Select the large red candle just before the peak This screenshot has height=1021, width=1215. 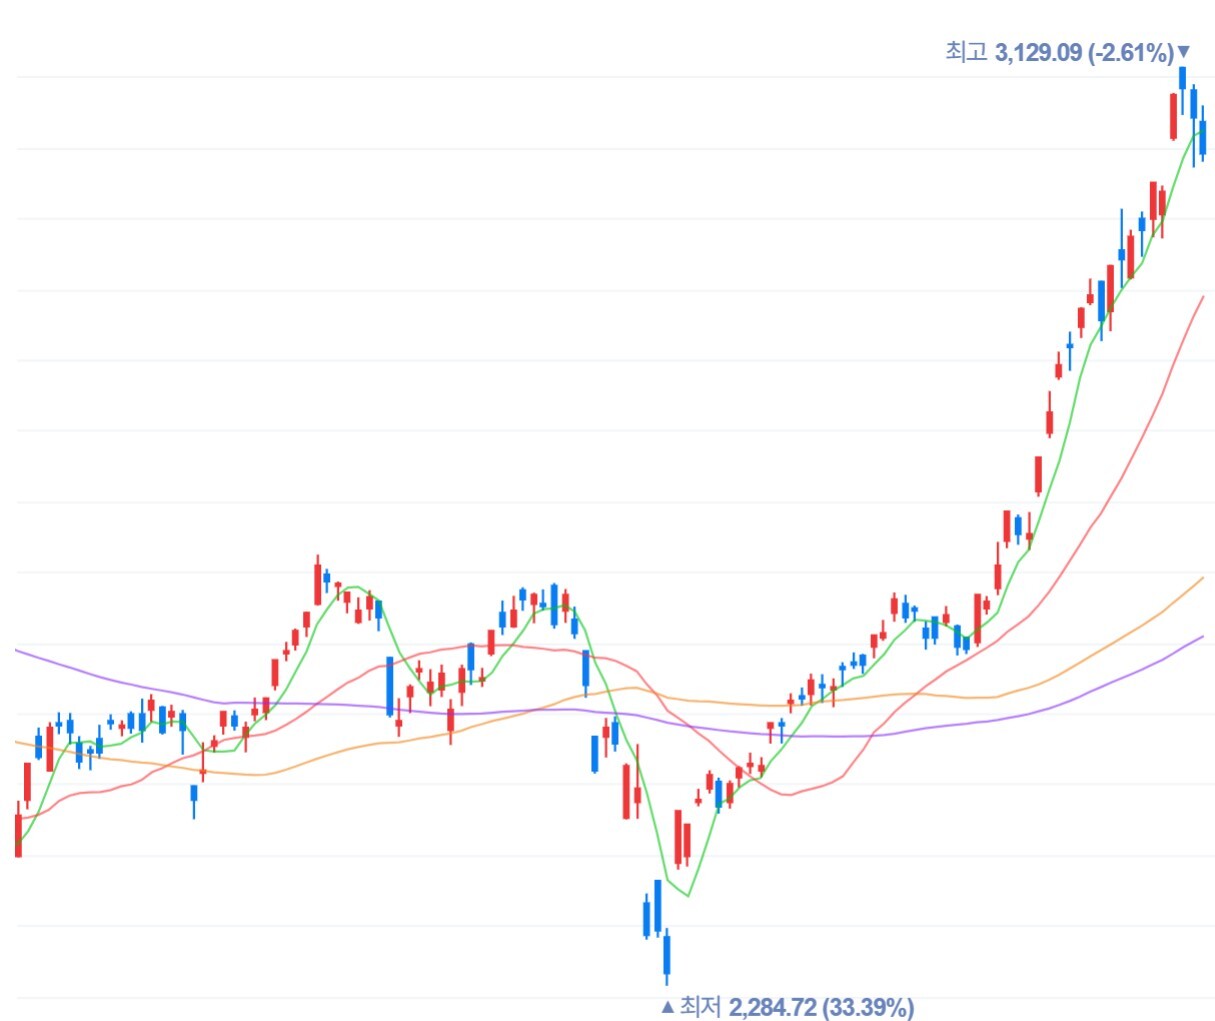pos(1173,116)
